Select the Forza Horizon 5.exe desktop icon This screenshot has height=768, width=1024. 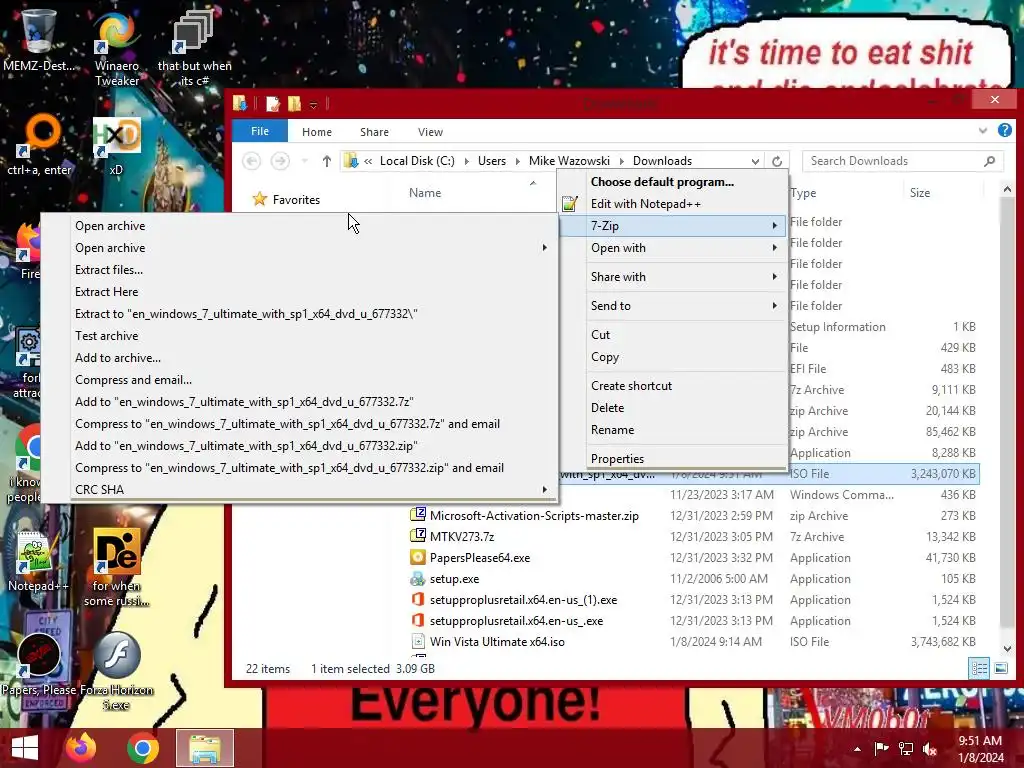point(116,670)
